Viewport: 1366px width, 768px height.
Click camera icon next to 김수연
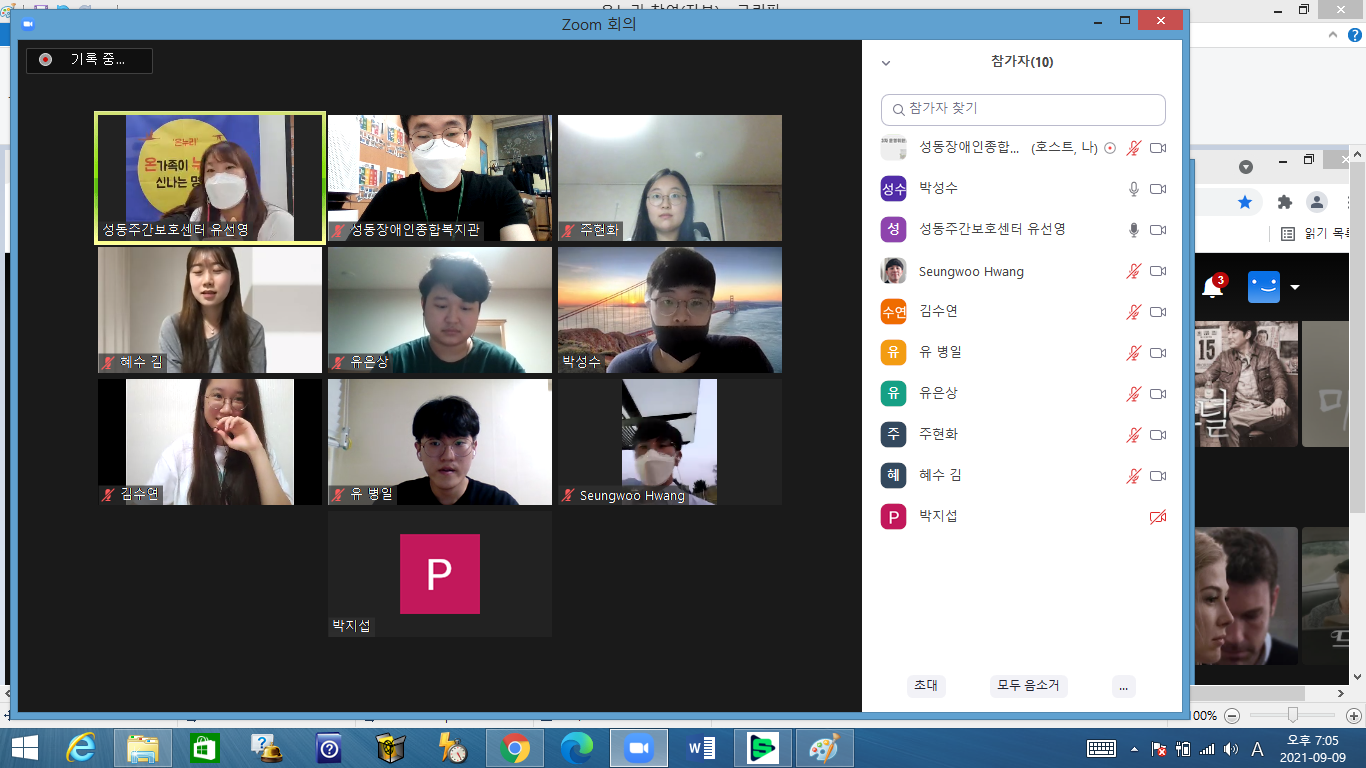1158,312
